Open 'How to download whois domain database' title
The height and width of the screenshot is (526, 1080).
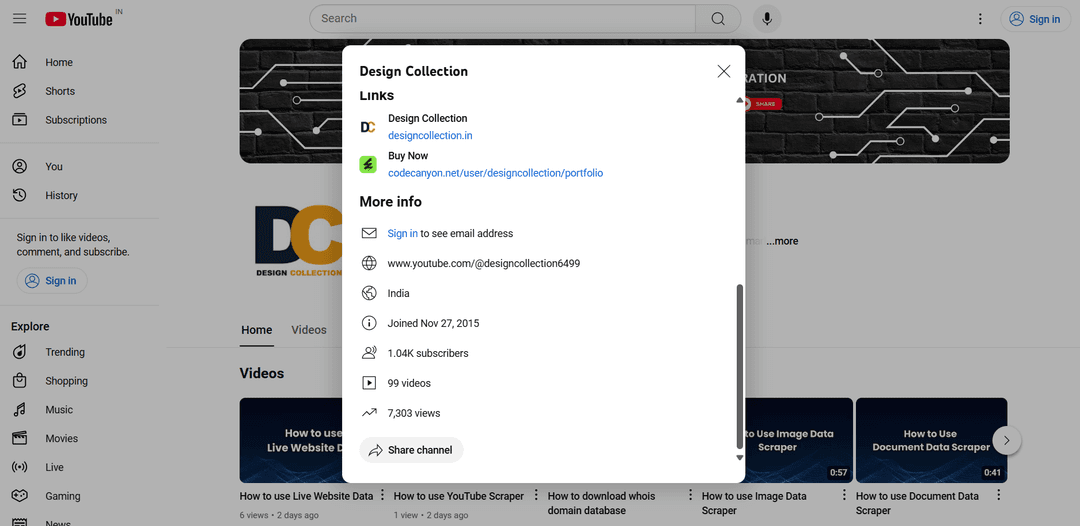coord(601,503)
